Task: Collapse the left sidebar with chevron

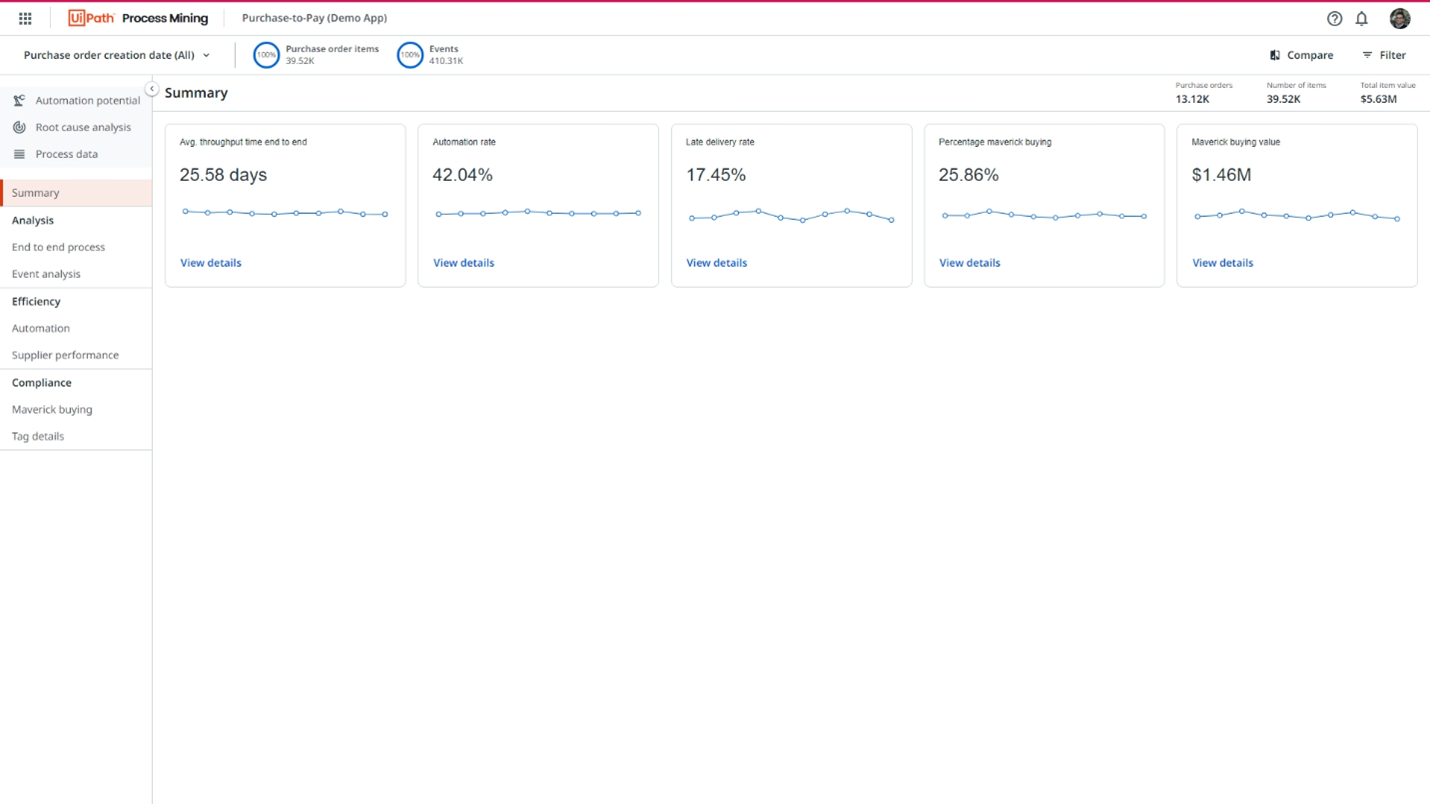Action: click(x=152, y=89)
